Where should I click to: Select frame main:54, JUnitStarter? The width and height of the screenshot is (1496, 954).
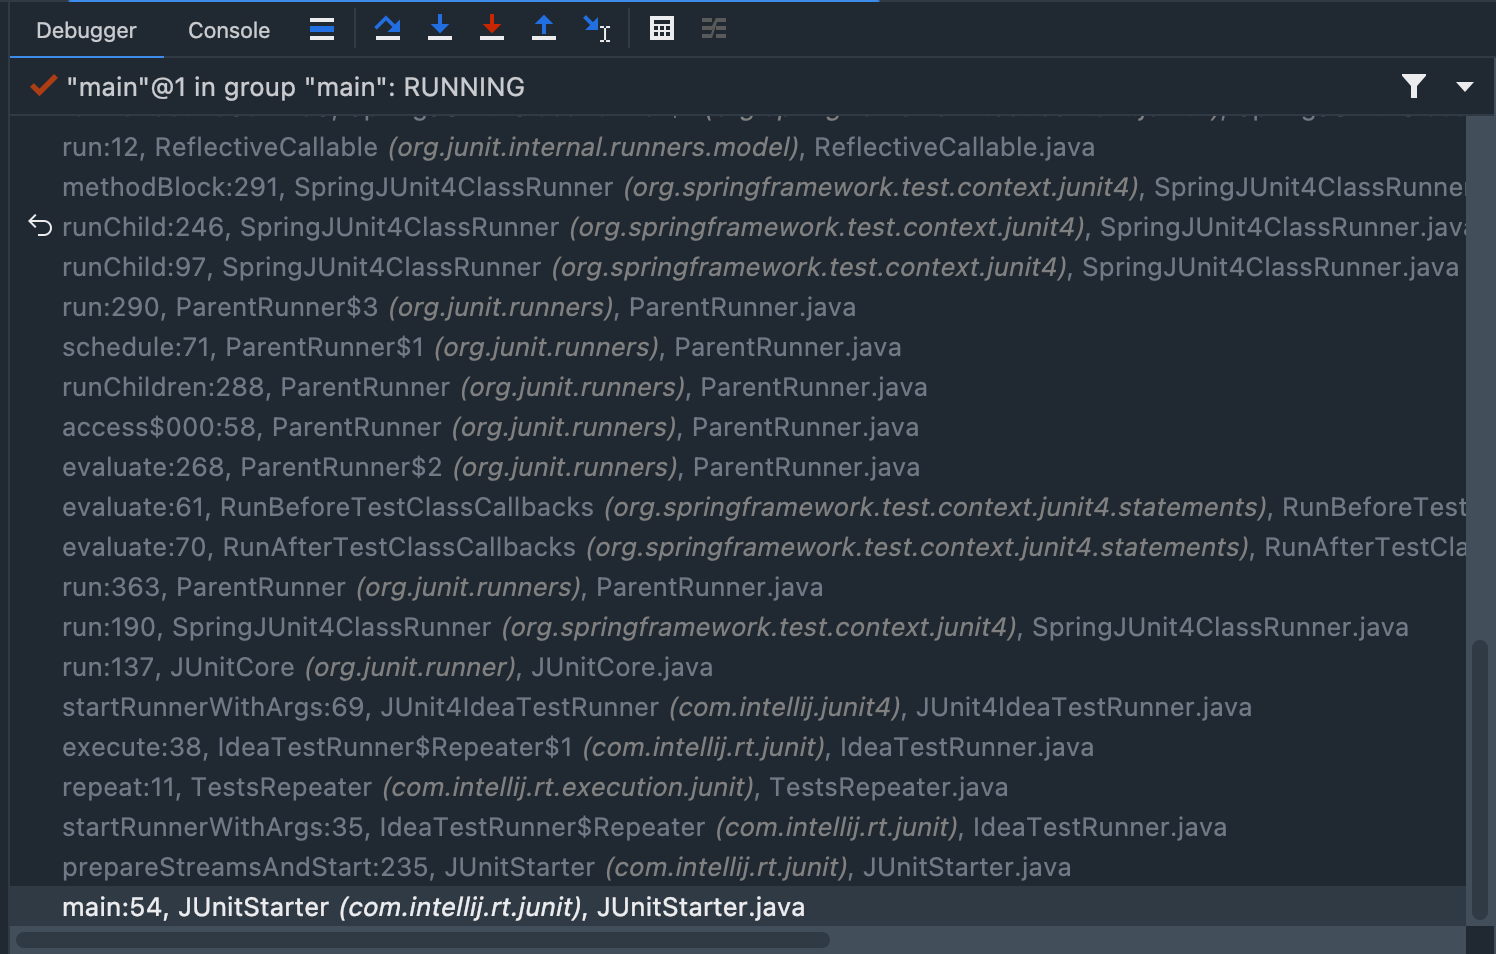pyautogui.click(x=738, y=907)
